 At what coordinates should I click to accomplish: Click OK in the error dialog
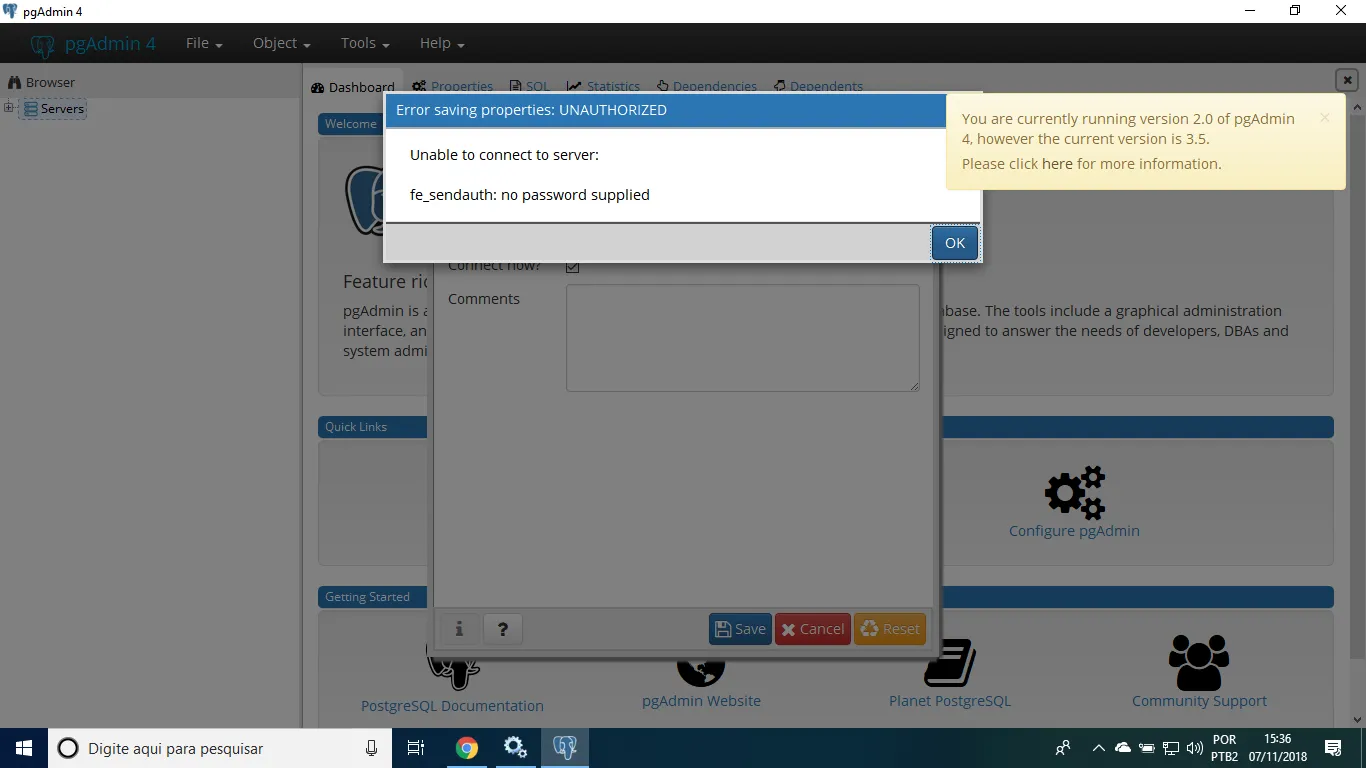pyautogui.click(x=954, y=243)
